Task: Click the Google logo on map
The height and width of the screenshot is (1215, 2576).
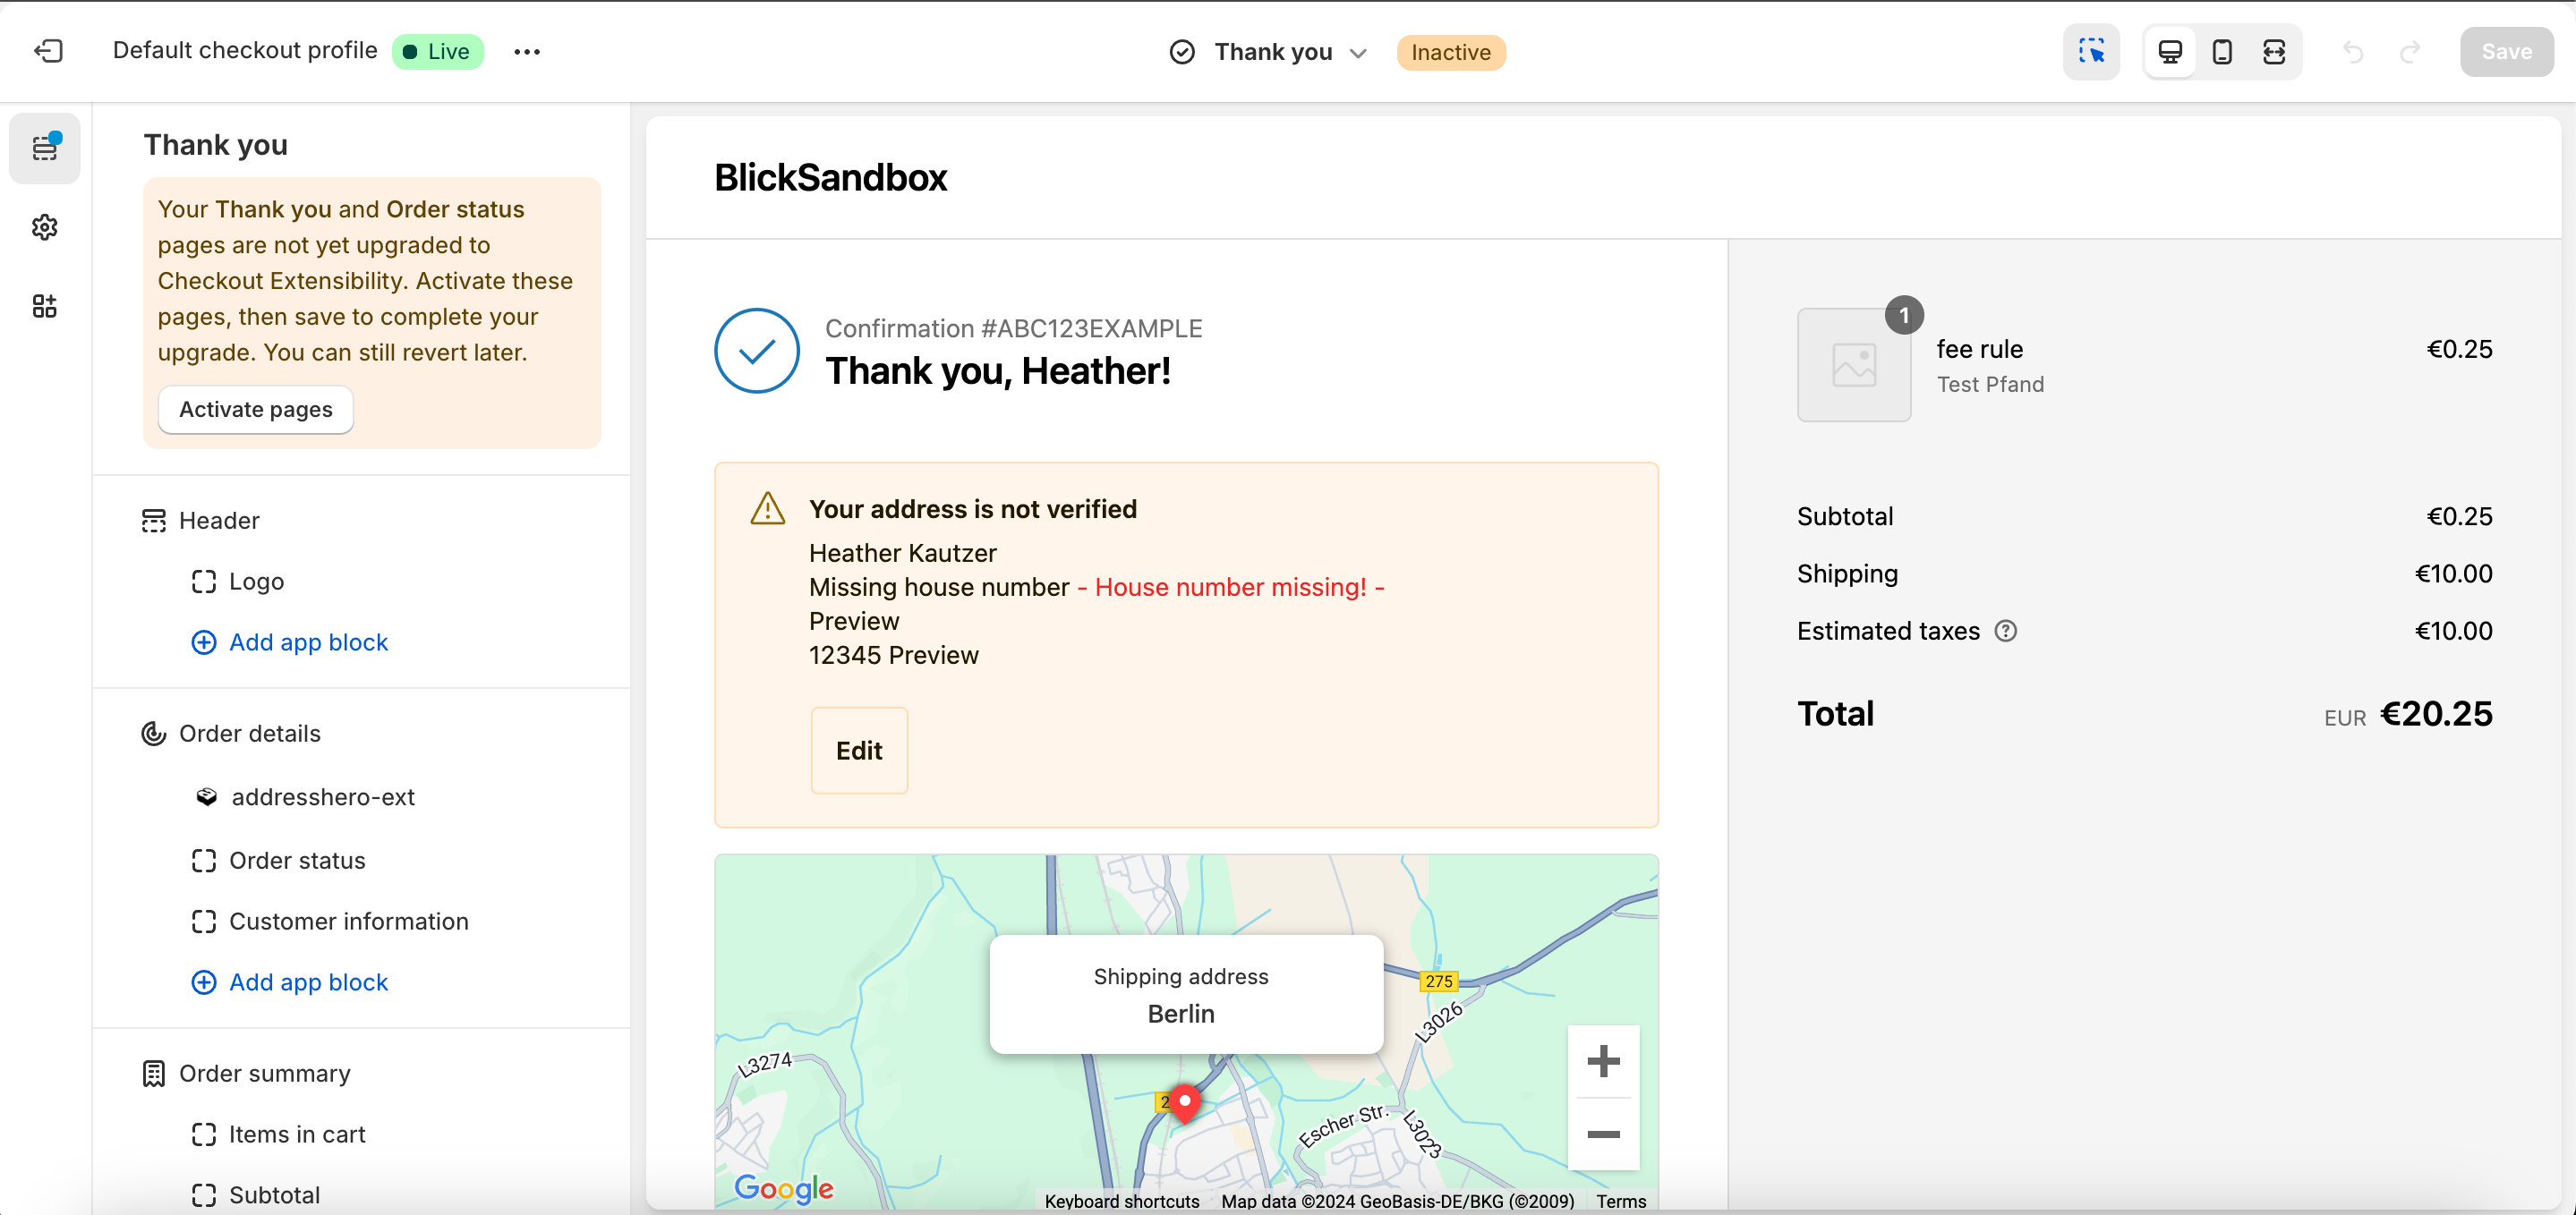Action: tap(784, 1188)
